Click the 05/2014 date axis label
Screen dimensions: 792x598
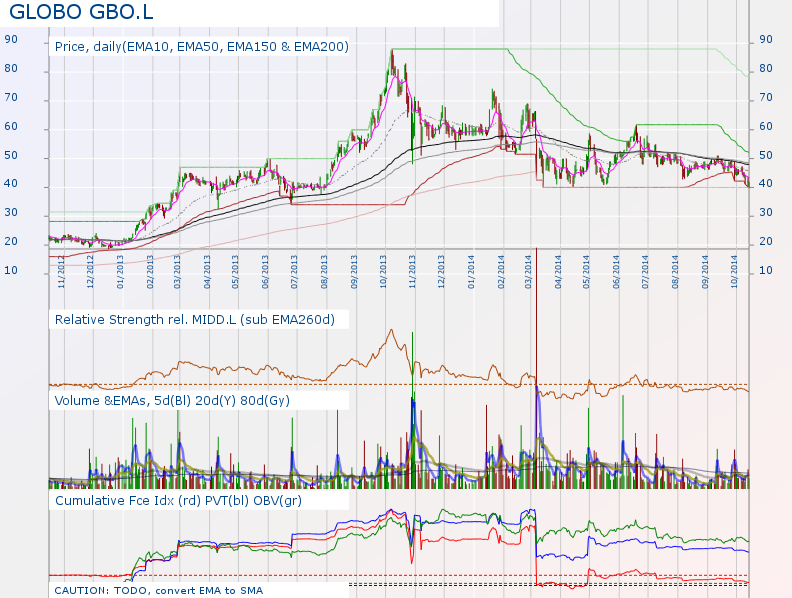586,272
